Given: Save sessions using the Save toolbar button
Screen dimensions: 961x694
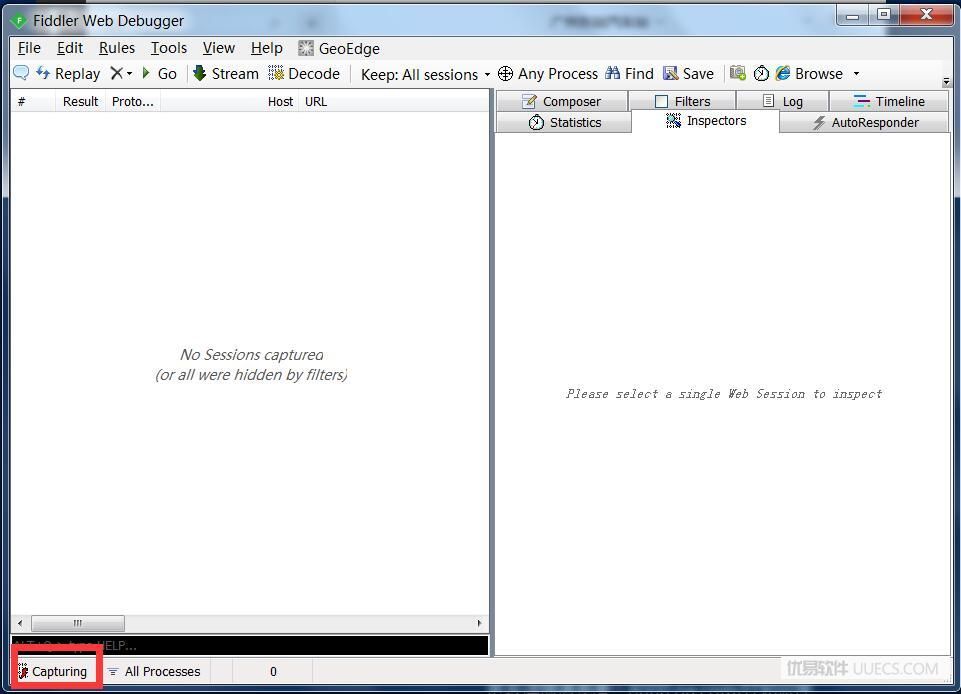Looking at the screenshot, I should (688, 74).
